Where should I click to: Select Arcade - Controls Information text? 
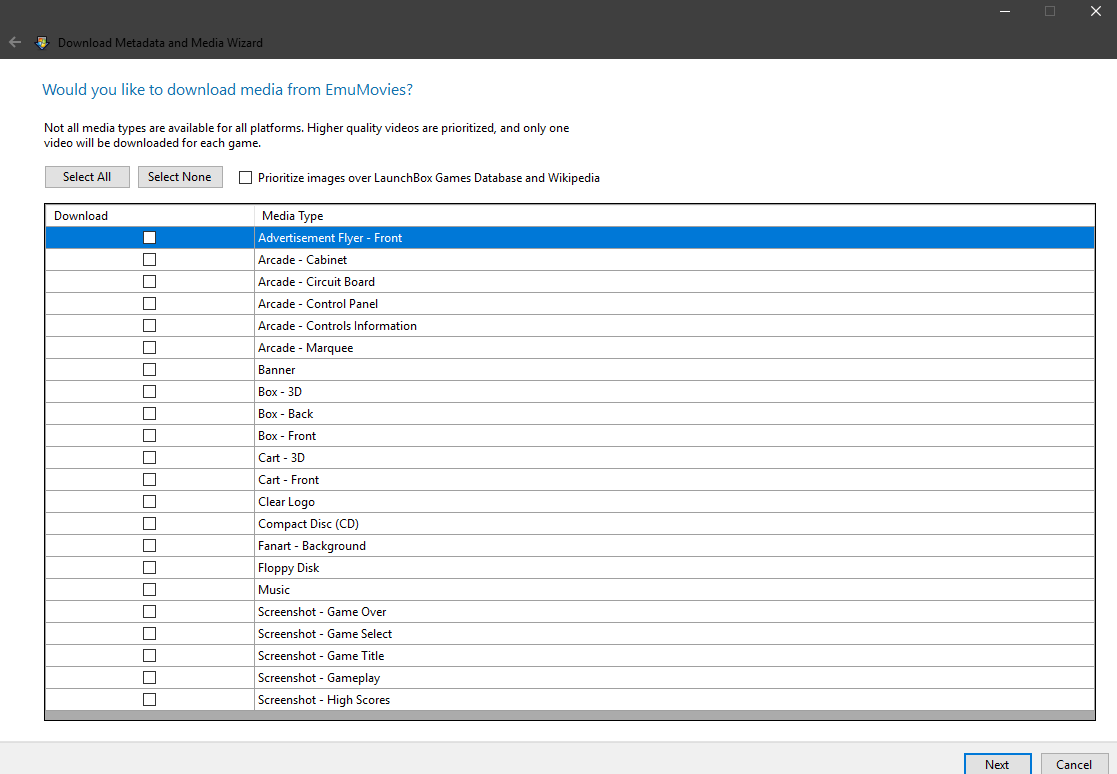[x=337, y=326]
